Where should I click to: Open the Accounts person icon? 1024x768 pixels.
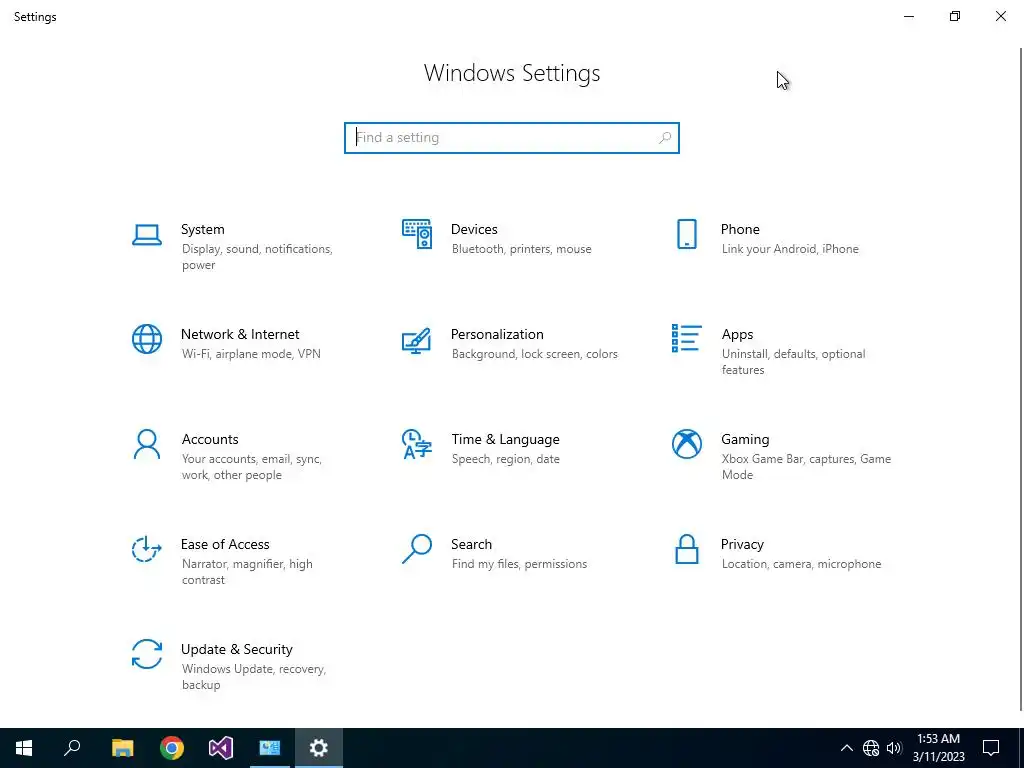pos(147,444)
